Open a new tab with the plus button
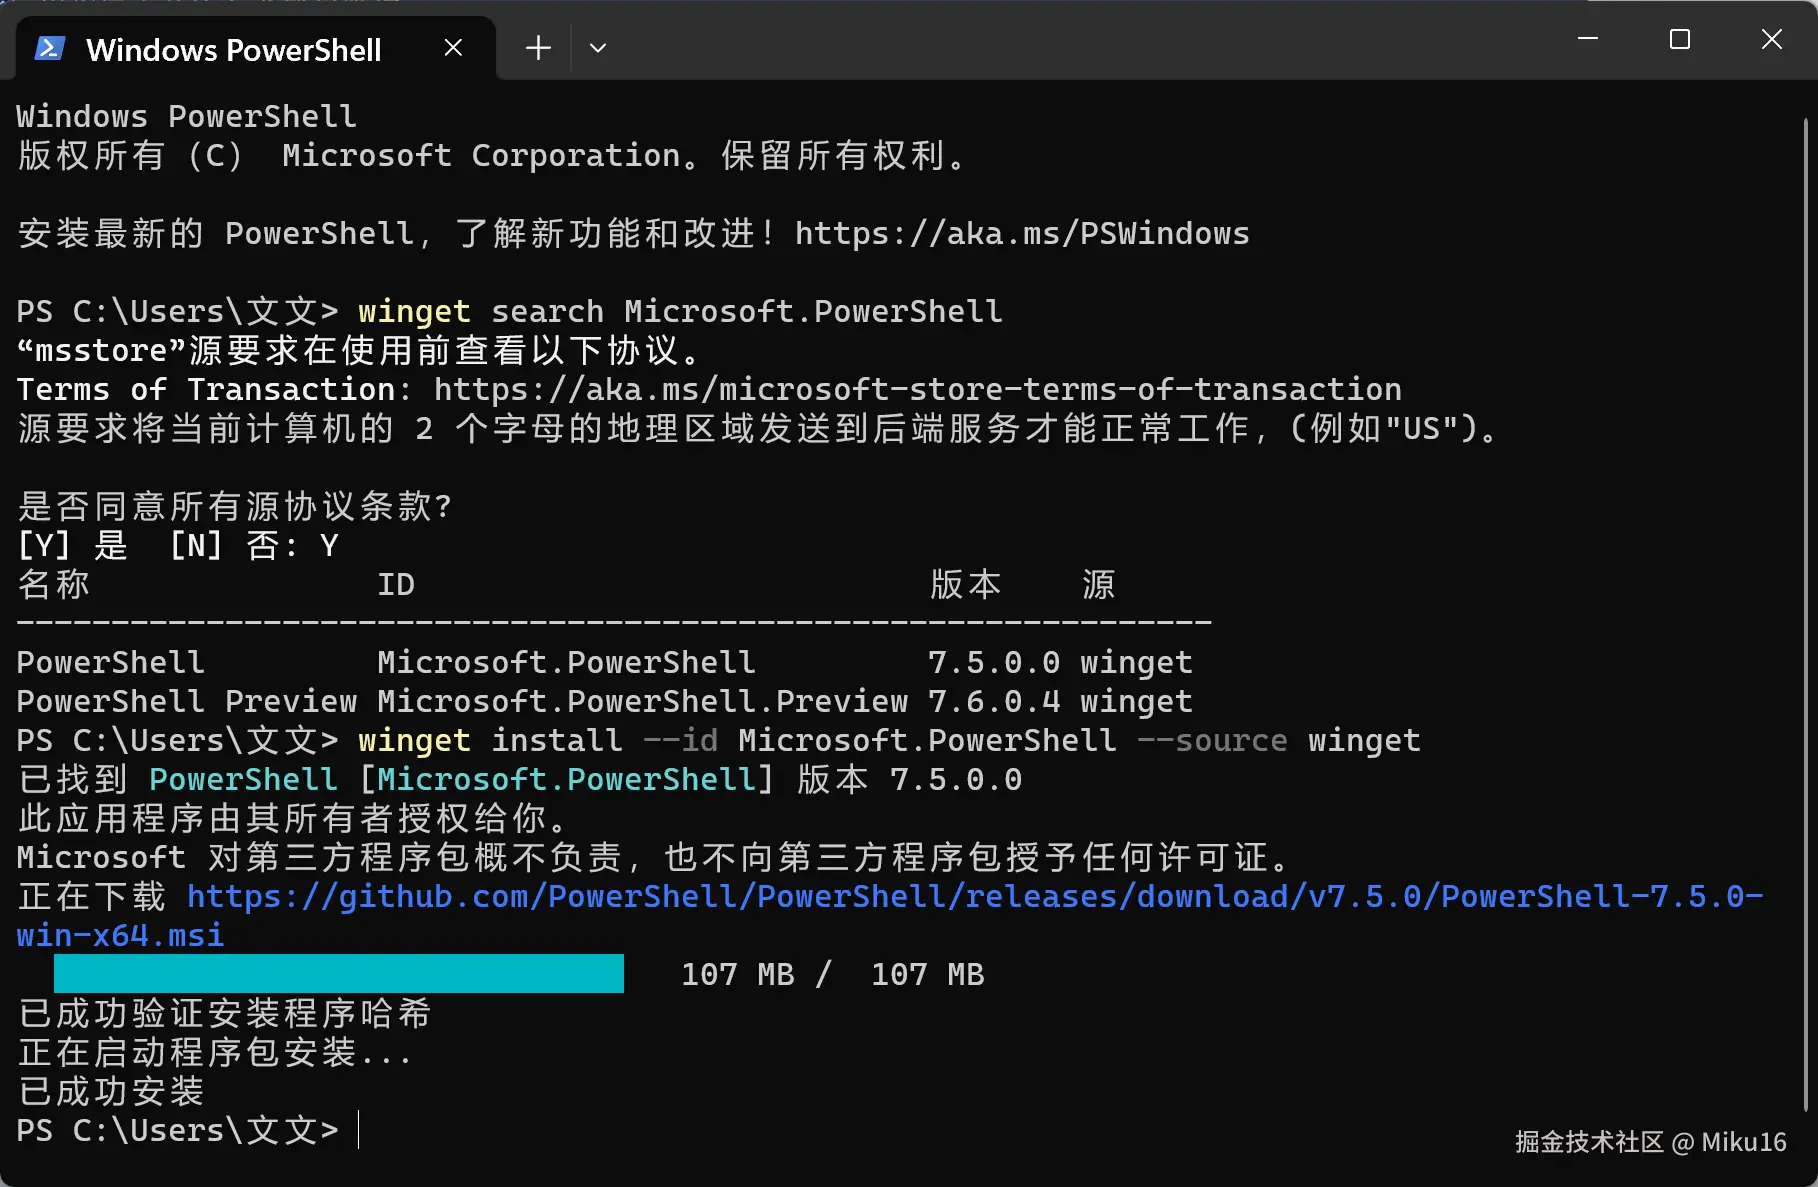 pyautogui.click(x=538, y=48)
